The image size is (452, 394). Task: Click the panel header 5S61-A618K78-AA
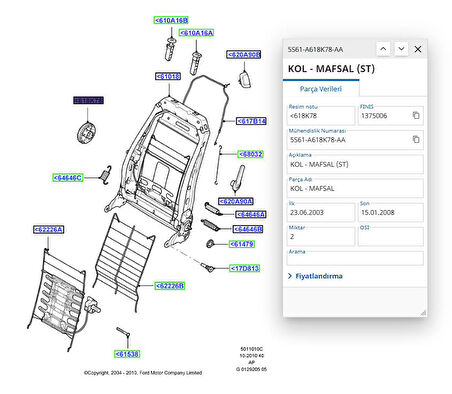[315, 50]
